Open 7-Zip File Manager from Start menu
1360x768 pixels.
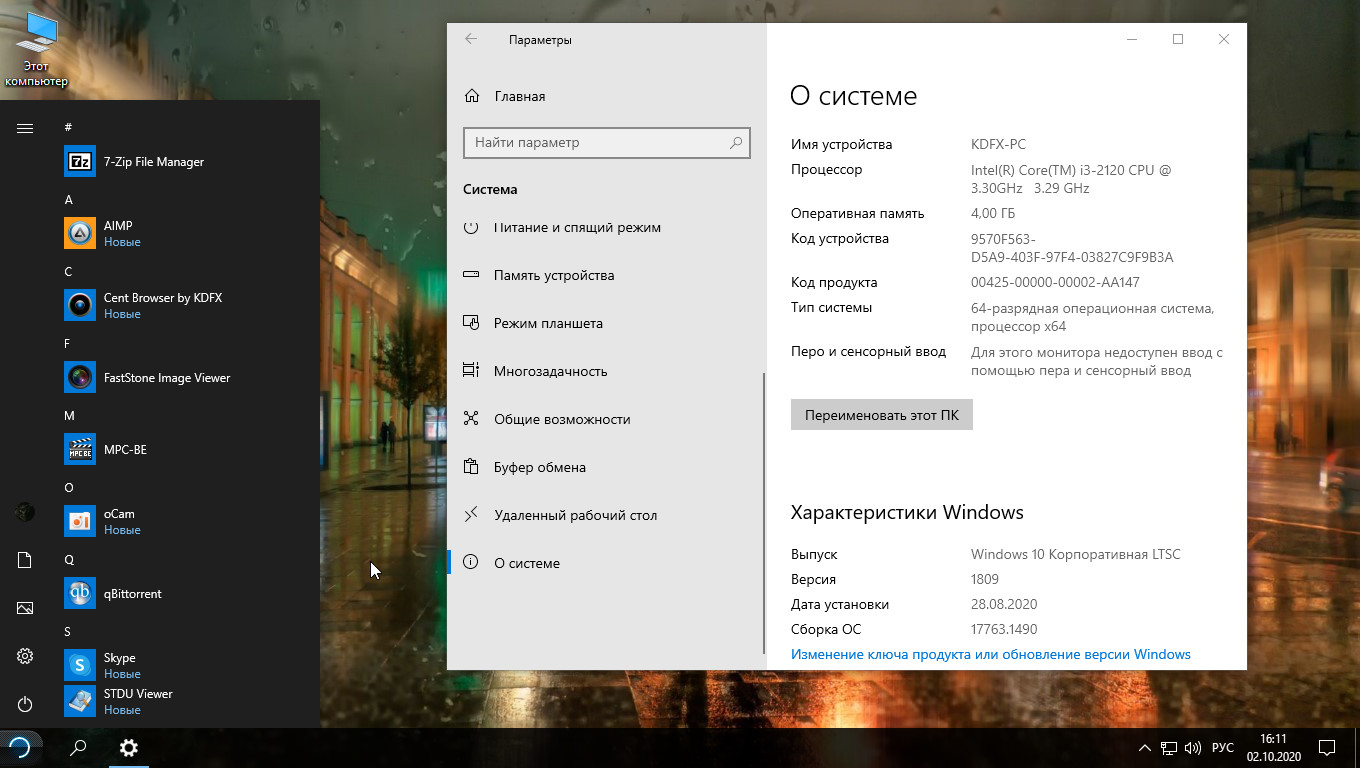pos(153,162)
